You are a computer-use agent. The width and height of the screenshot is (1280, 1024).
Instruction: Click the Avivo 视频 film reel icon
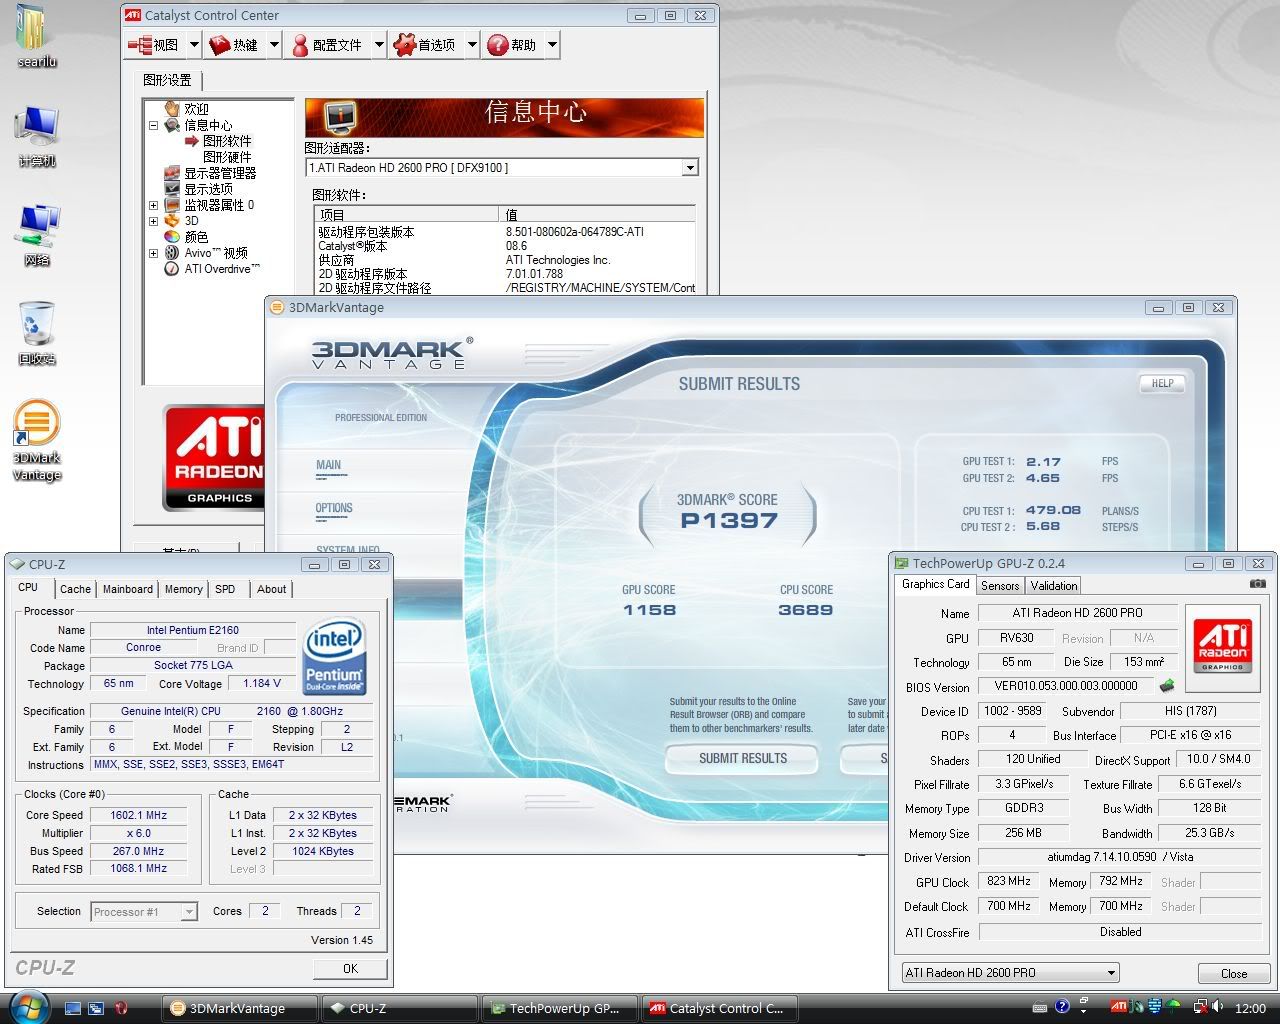pos(172,253)
